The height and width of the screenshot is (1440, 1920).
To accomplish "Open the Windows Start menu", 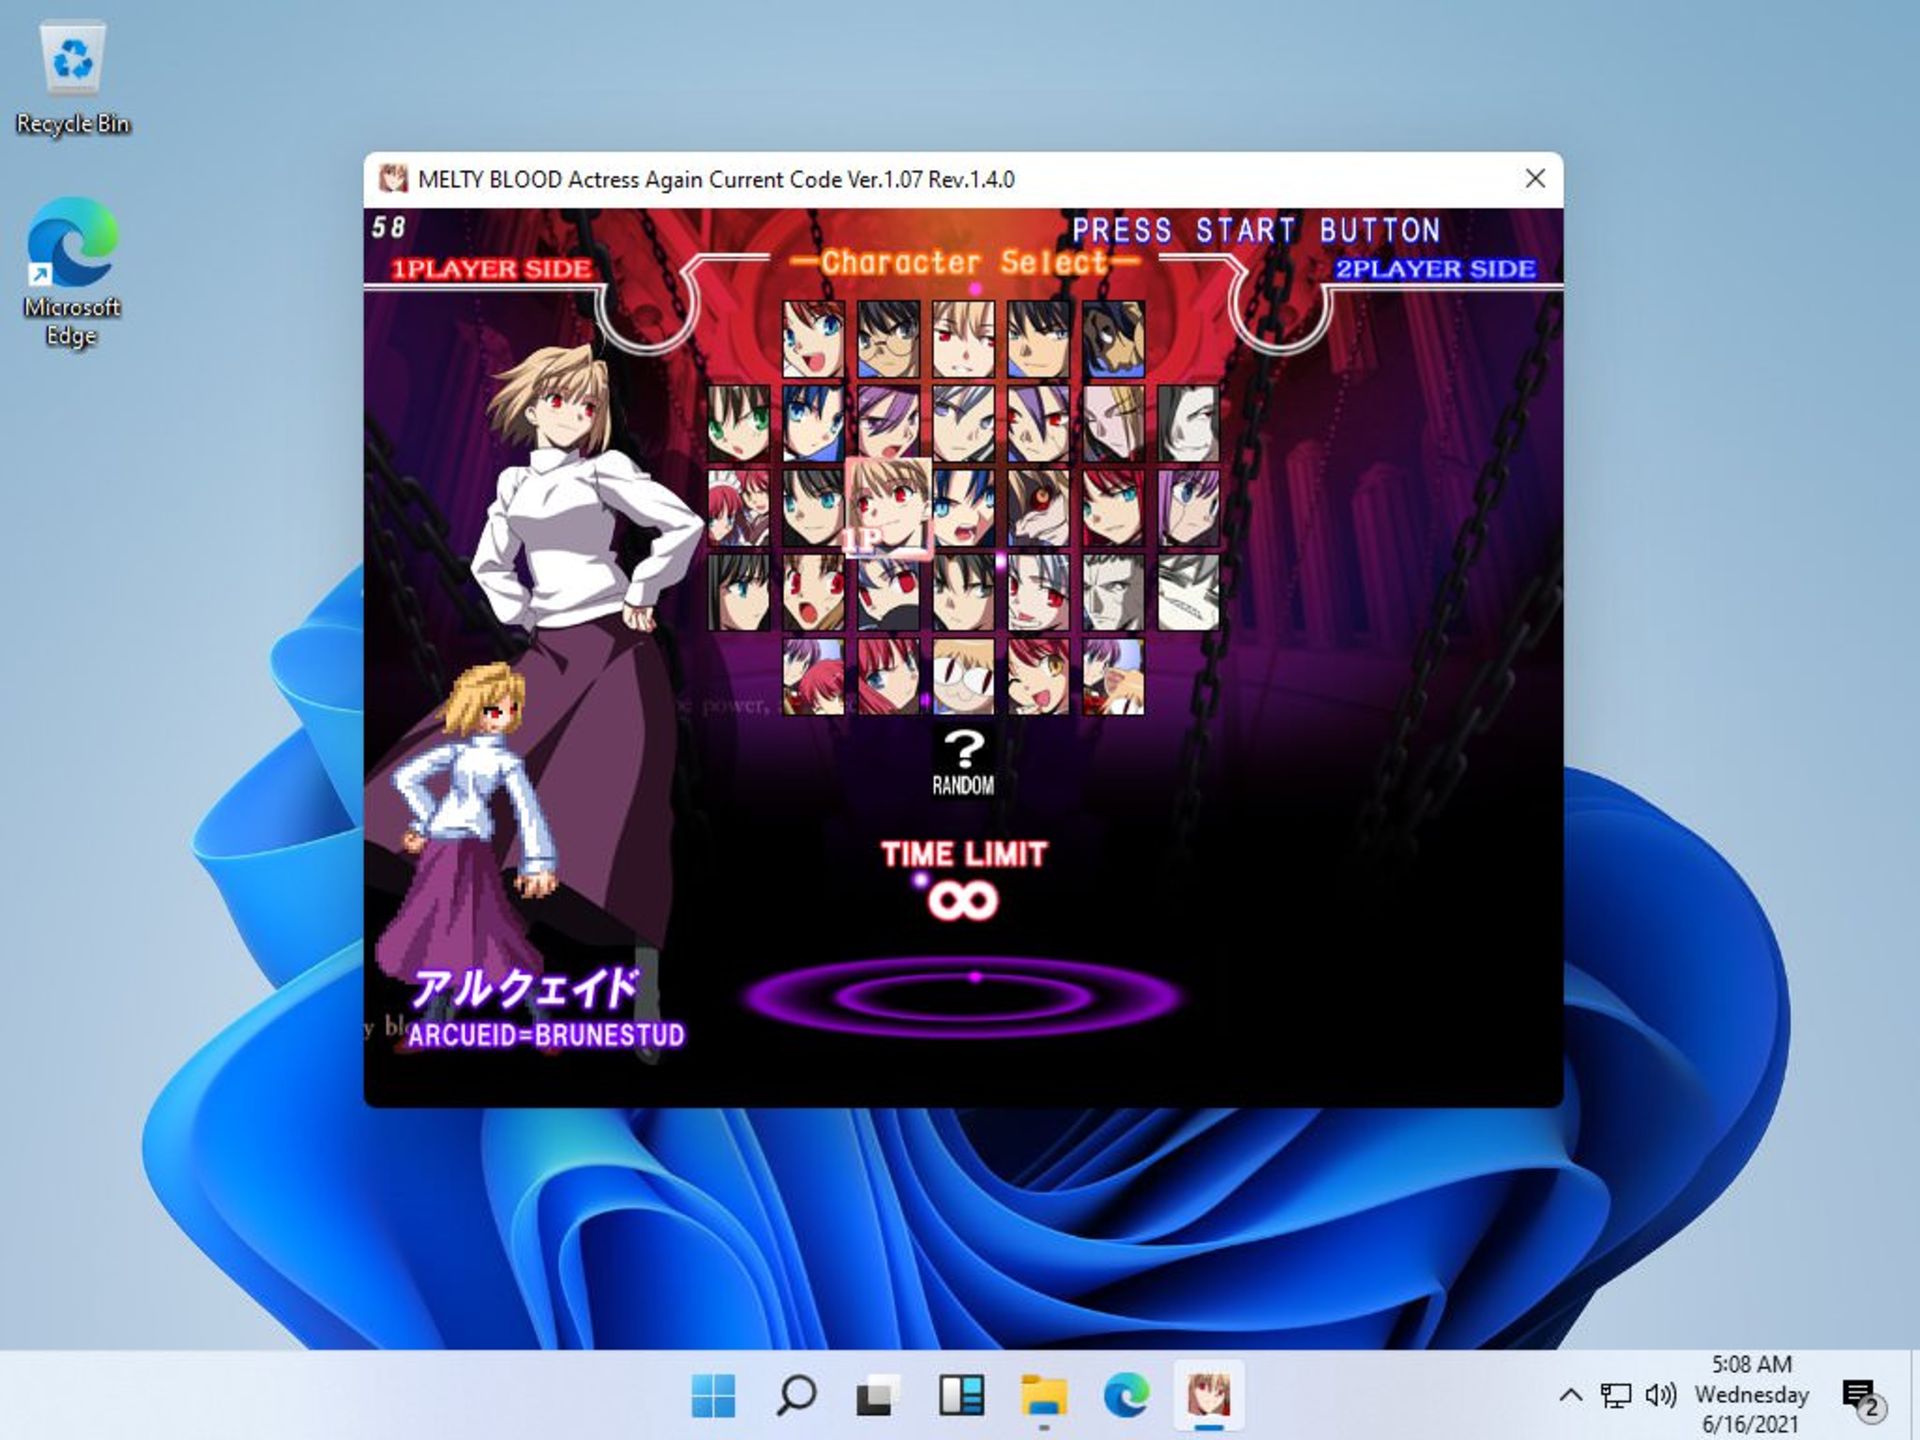I will pos(713,1394).
